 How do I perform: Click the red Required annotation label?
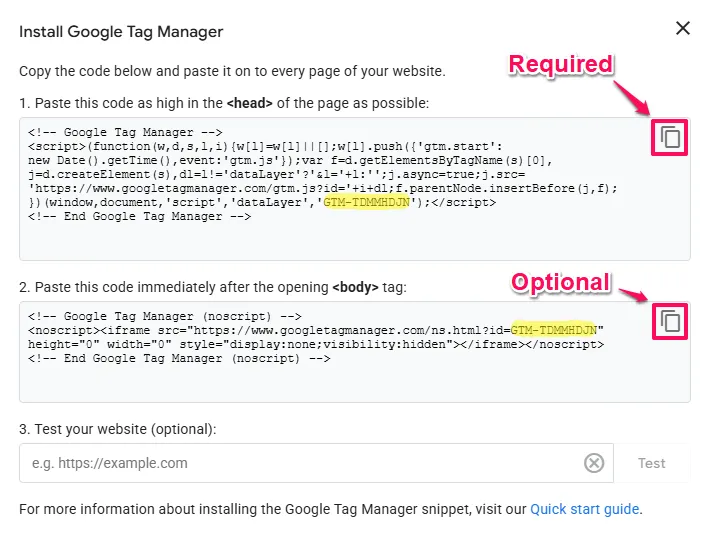click(560, 65)
